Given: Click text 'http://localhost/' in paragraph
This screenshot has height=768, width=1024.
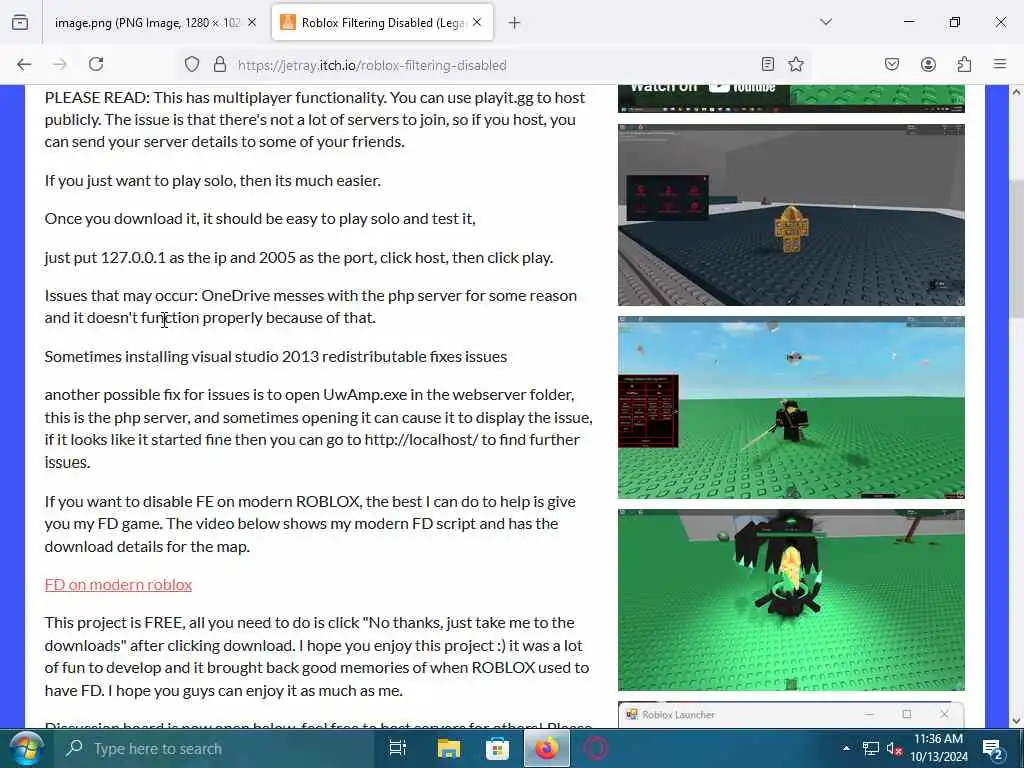Looking at the screenshot, I should [x=421, y=440].
